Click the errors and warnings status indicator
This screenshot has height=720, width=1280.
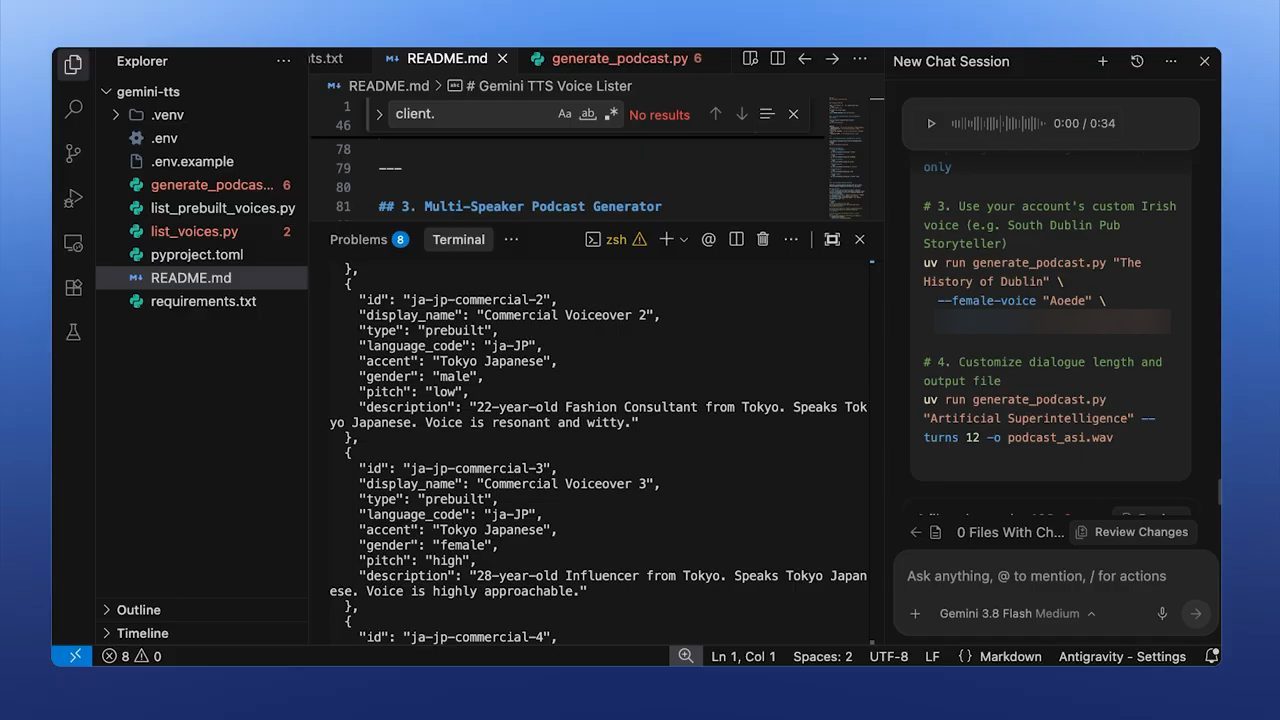[x=132, y=657]
